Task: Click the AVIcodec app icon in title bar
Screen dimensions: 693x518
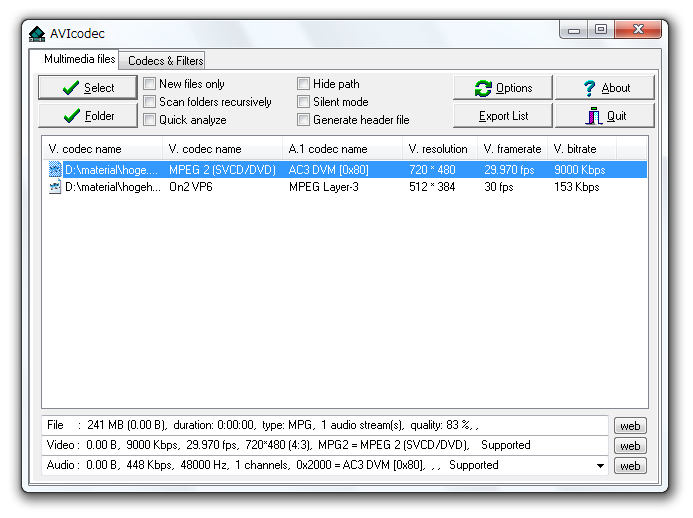Action: 37,34
